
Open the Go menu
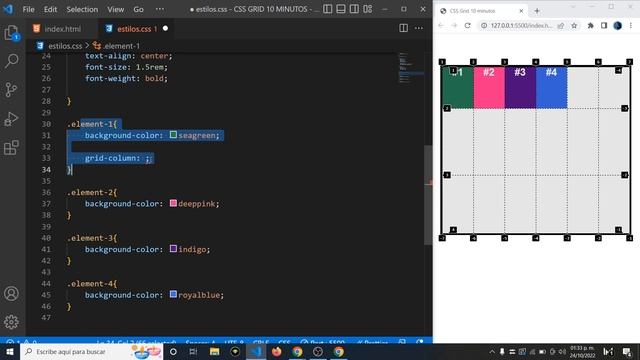coord(138,9)
